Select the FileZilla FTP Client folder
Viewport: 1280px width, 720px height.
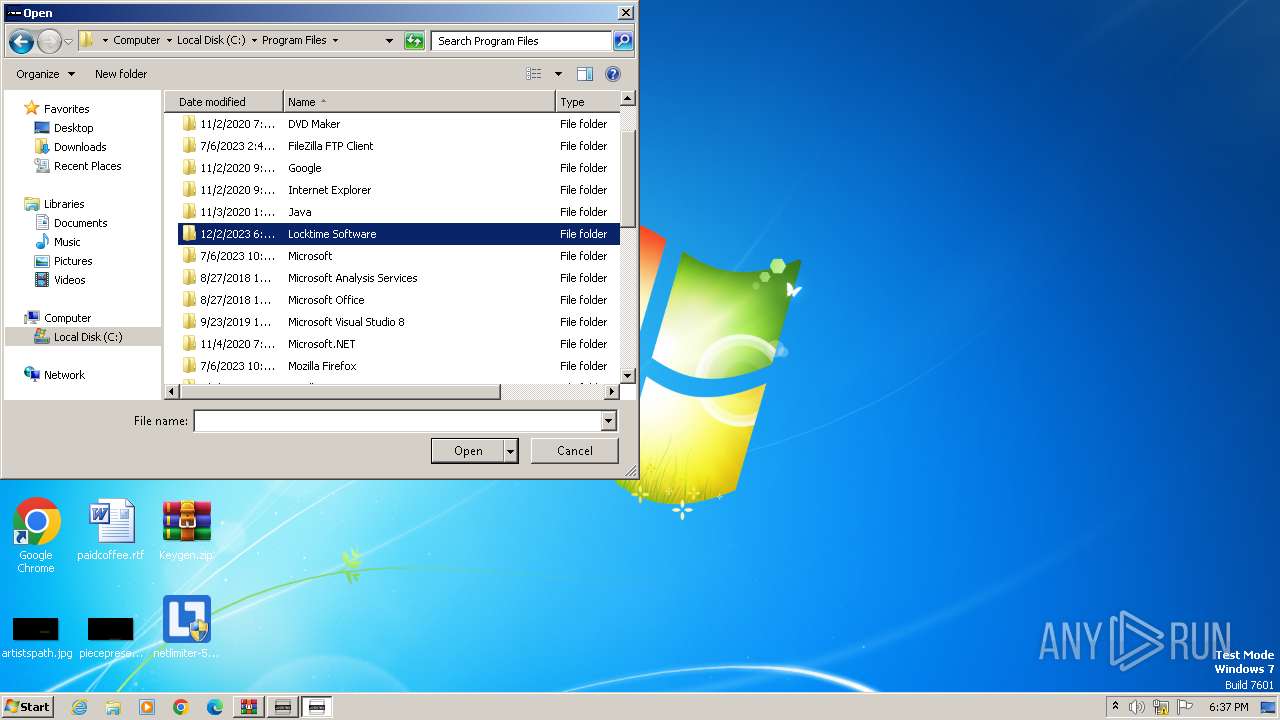tap(399, 146)
